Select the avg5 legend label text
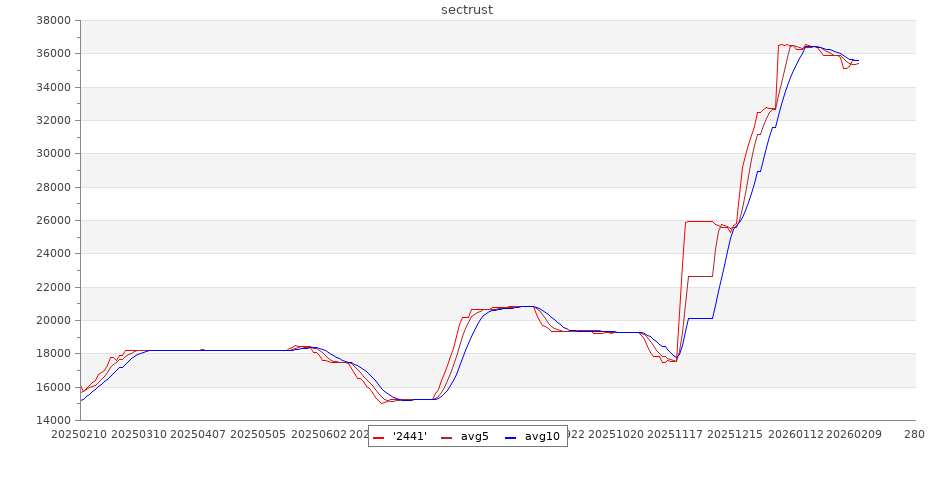The height and width of the screenshot is (500, 935). tap(475, 437)
